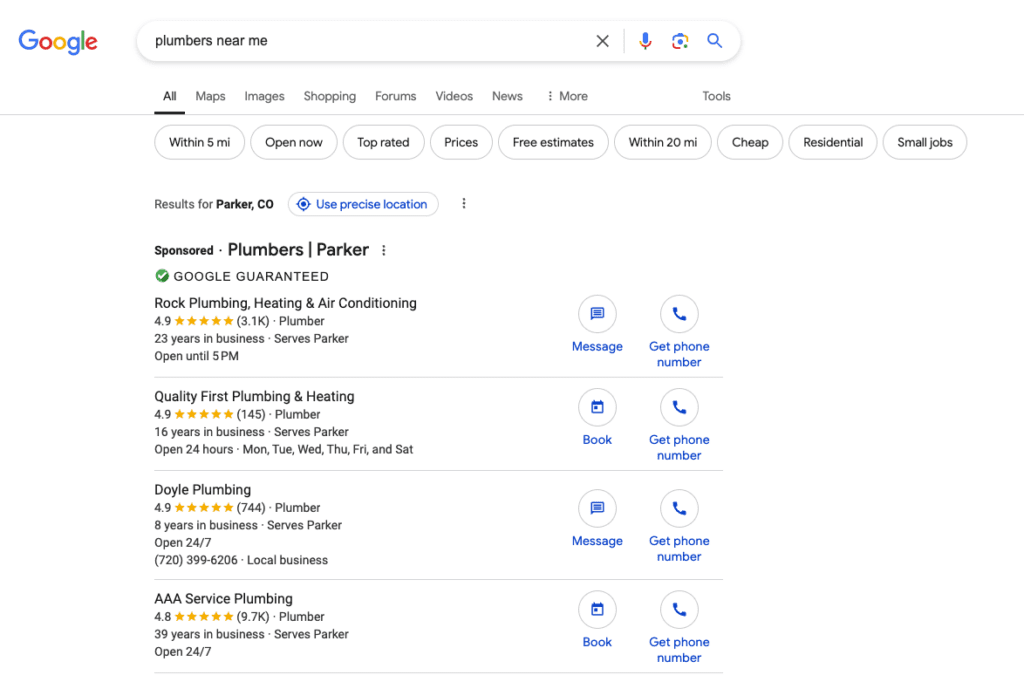Click Message label under Rock Plumbing icon
The height and width of the screenshot is (675, 1024).
click(x=597, y=347)
